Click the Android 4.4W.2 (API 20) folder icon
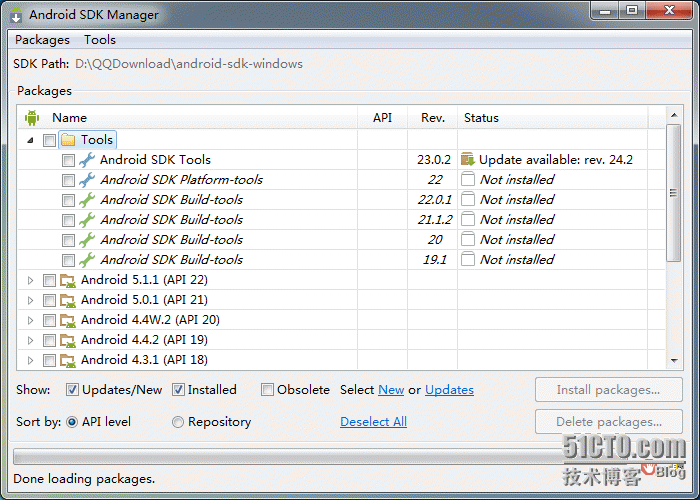700x500 pixels. click(68, 321)
